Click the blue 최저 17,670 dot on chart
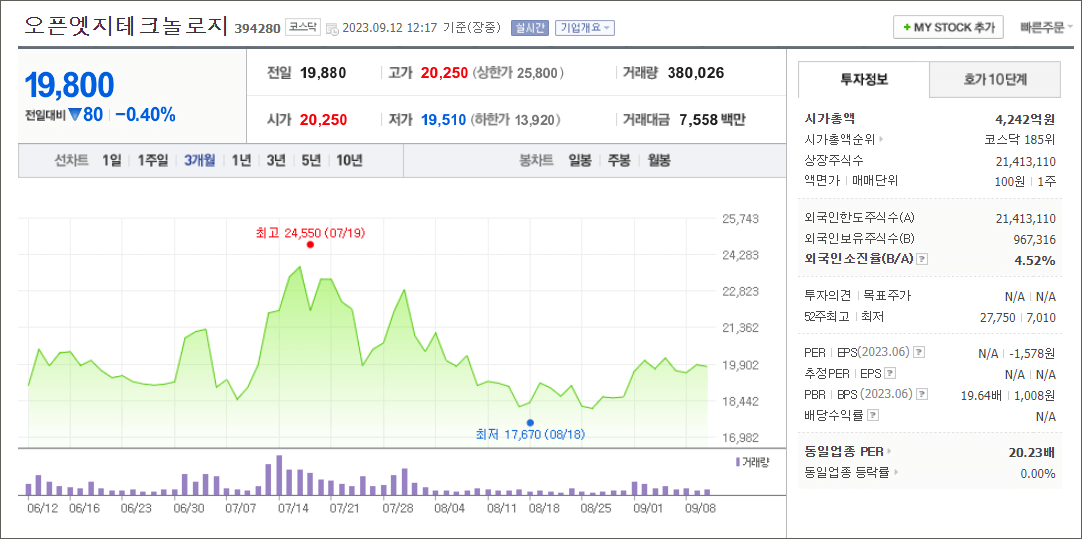Screen dimensions: 1082x539 [529, 422]
